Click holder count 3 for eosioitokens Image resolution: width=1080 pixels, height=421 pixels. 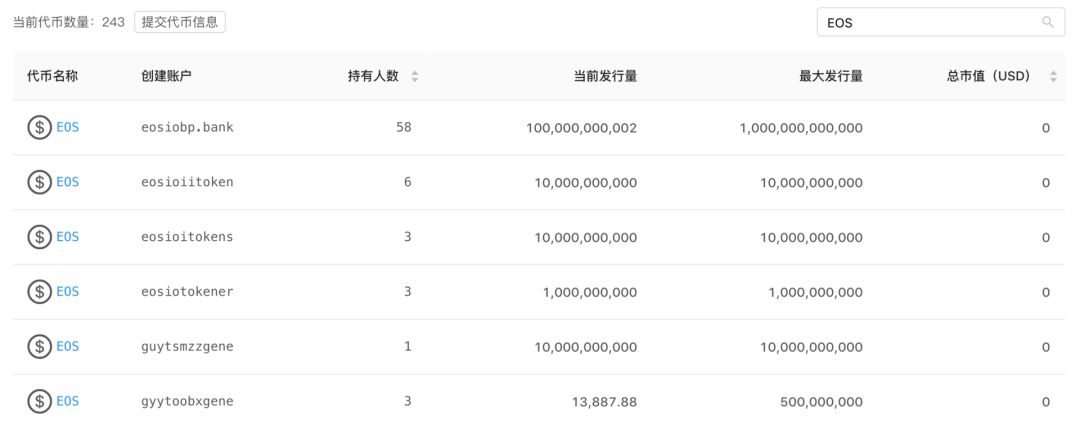(408, 237)
